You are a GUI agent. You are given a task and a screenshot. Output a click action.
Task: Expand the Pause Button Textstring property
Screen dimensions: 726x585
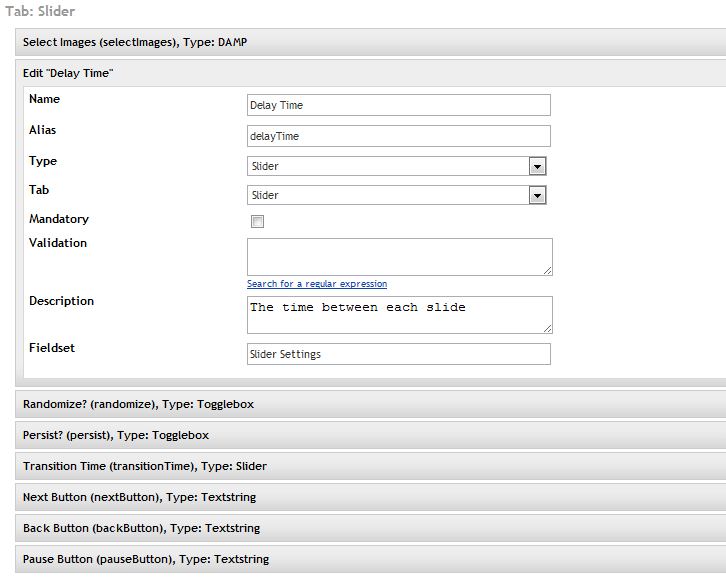pos(370,560)
